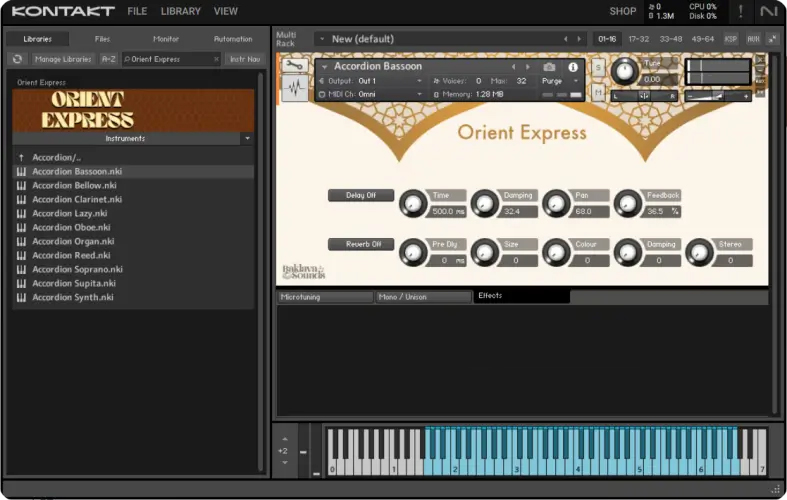Open the VIEW menu
Image resolution: width=787 pixels, height=500 pixels.
[225, 11]
